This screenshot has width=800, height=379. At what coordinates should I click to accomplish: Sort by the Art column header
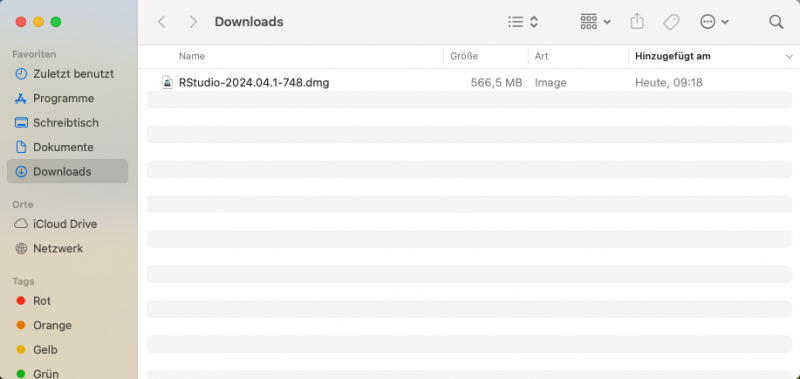point(541,56)
